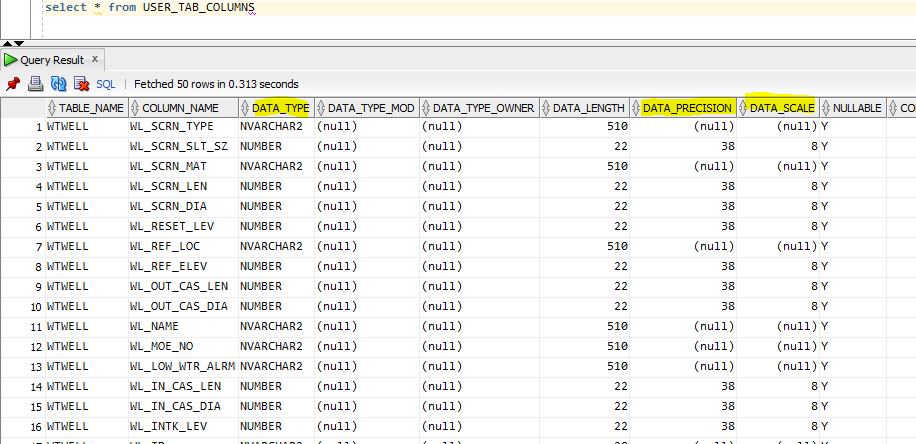
Task: Select the WTWELL table name in the WL_INTK_LEV row
Action: click(x=86, y=426)
